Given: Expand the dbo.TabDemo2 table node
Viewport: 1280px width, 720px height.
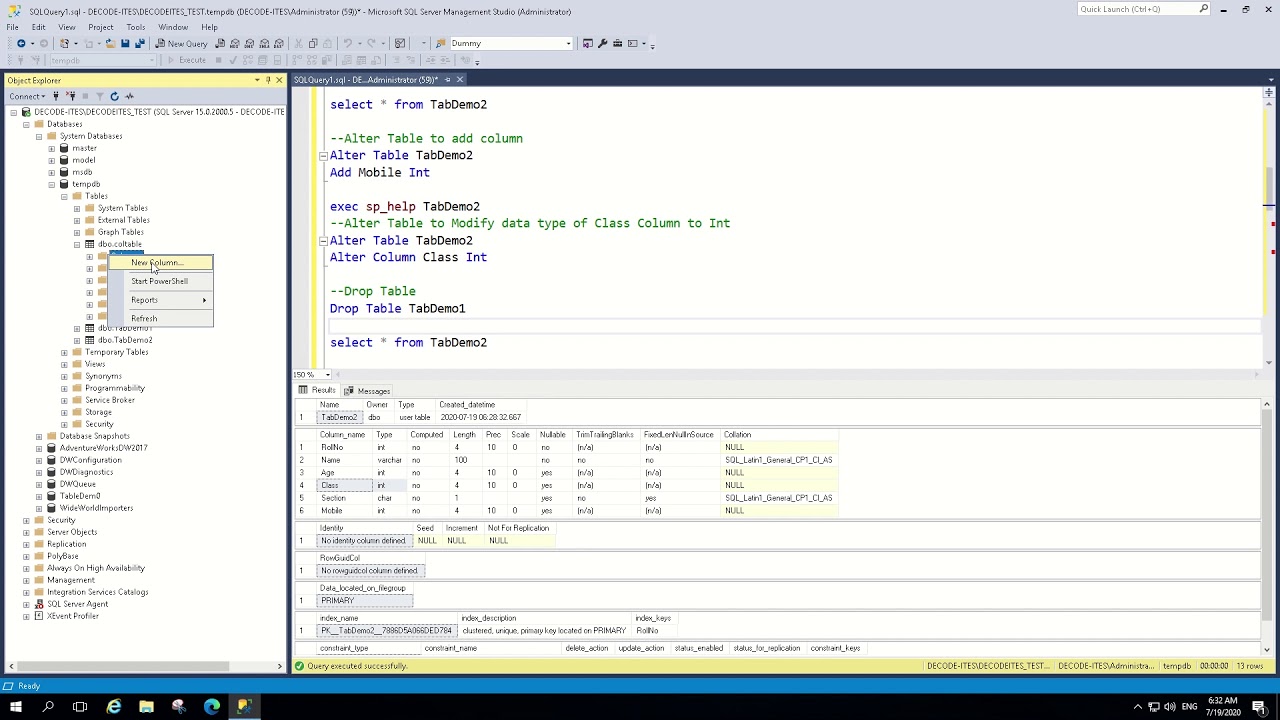Looking at the screenshot, I should click(77, 340).
